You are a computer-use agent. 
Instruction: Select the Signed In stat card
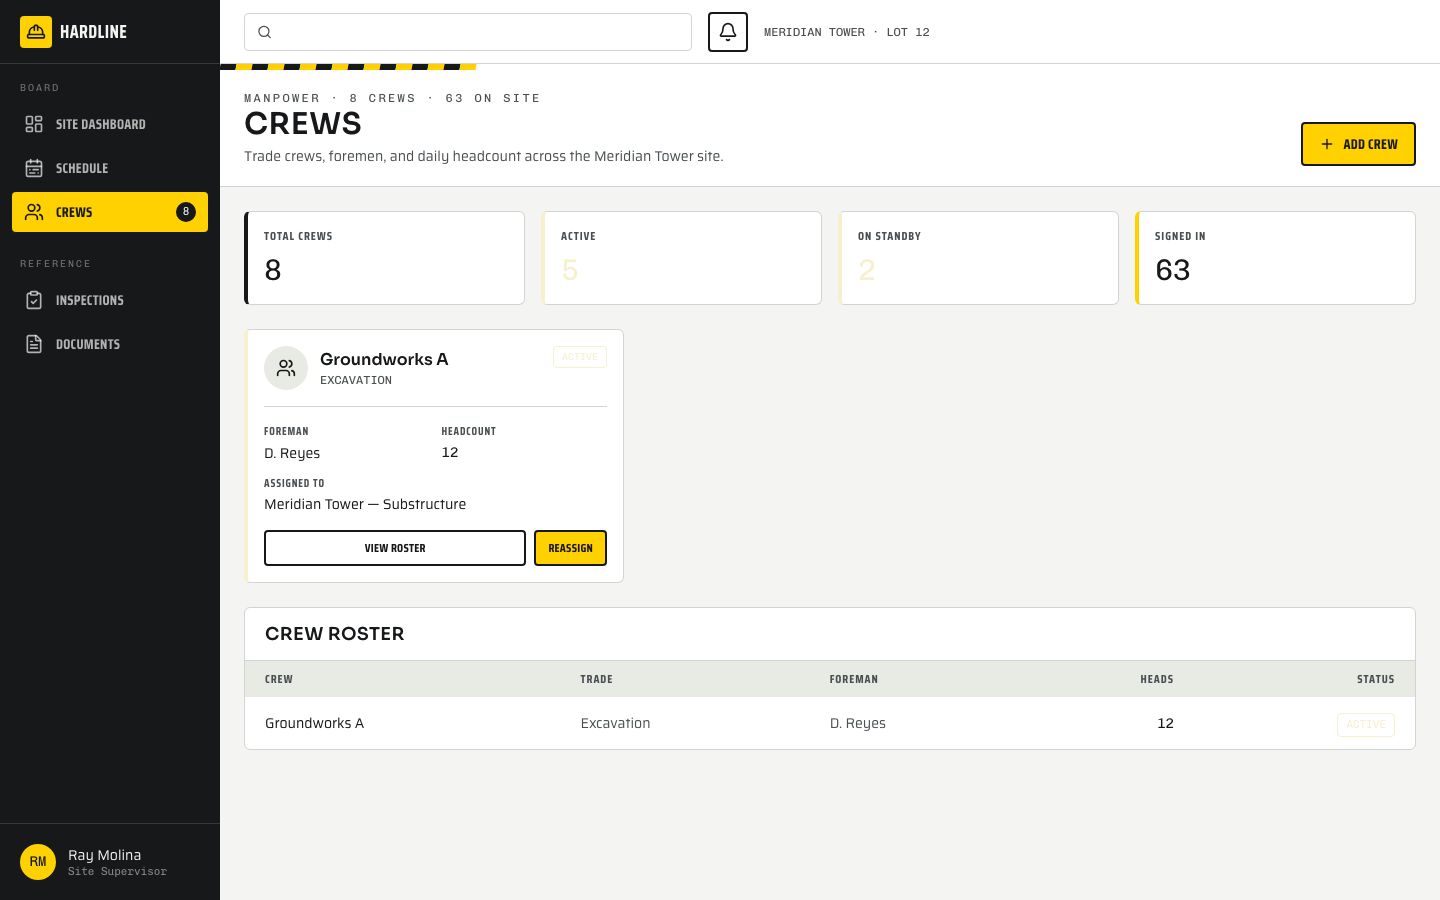pos(1275,258)
